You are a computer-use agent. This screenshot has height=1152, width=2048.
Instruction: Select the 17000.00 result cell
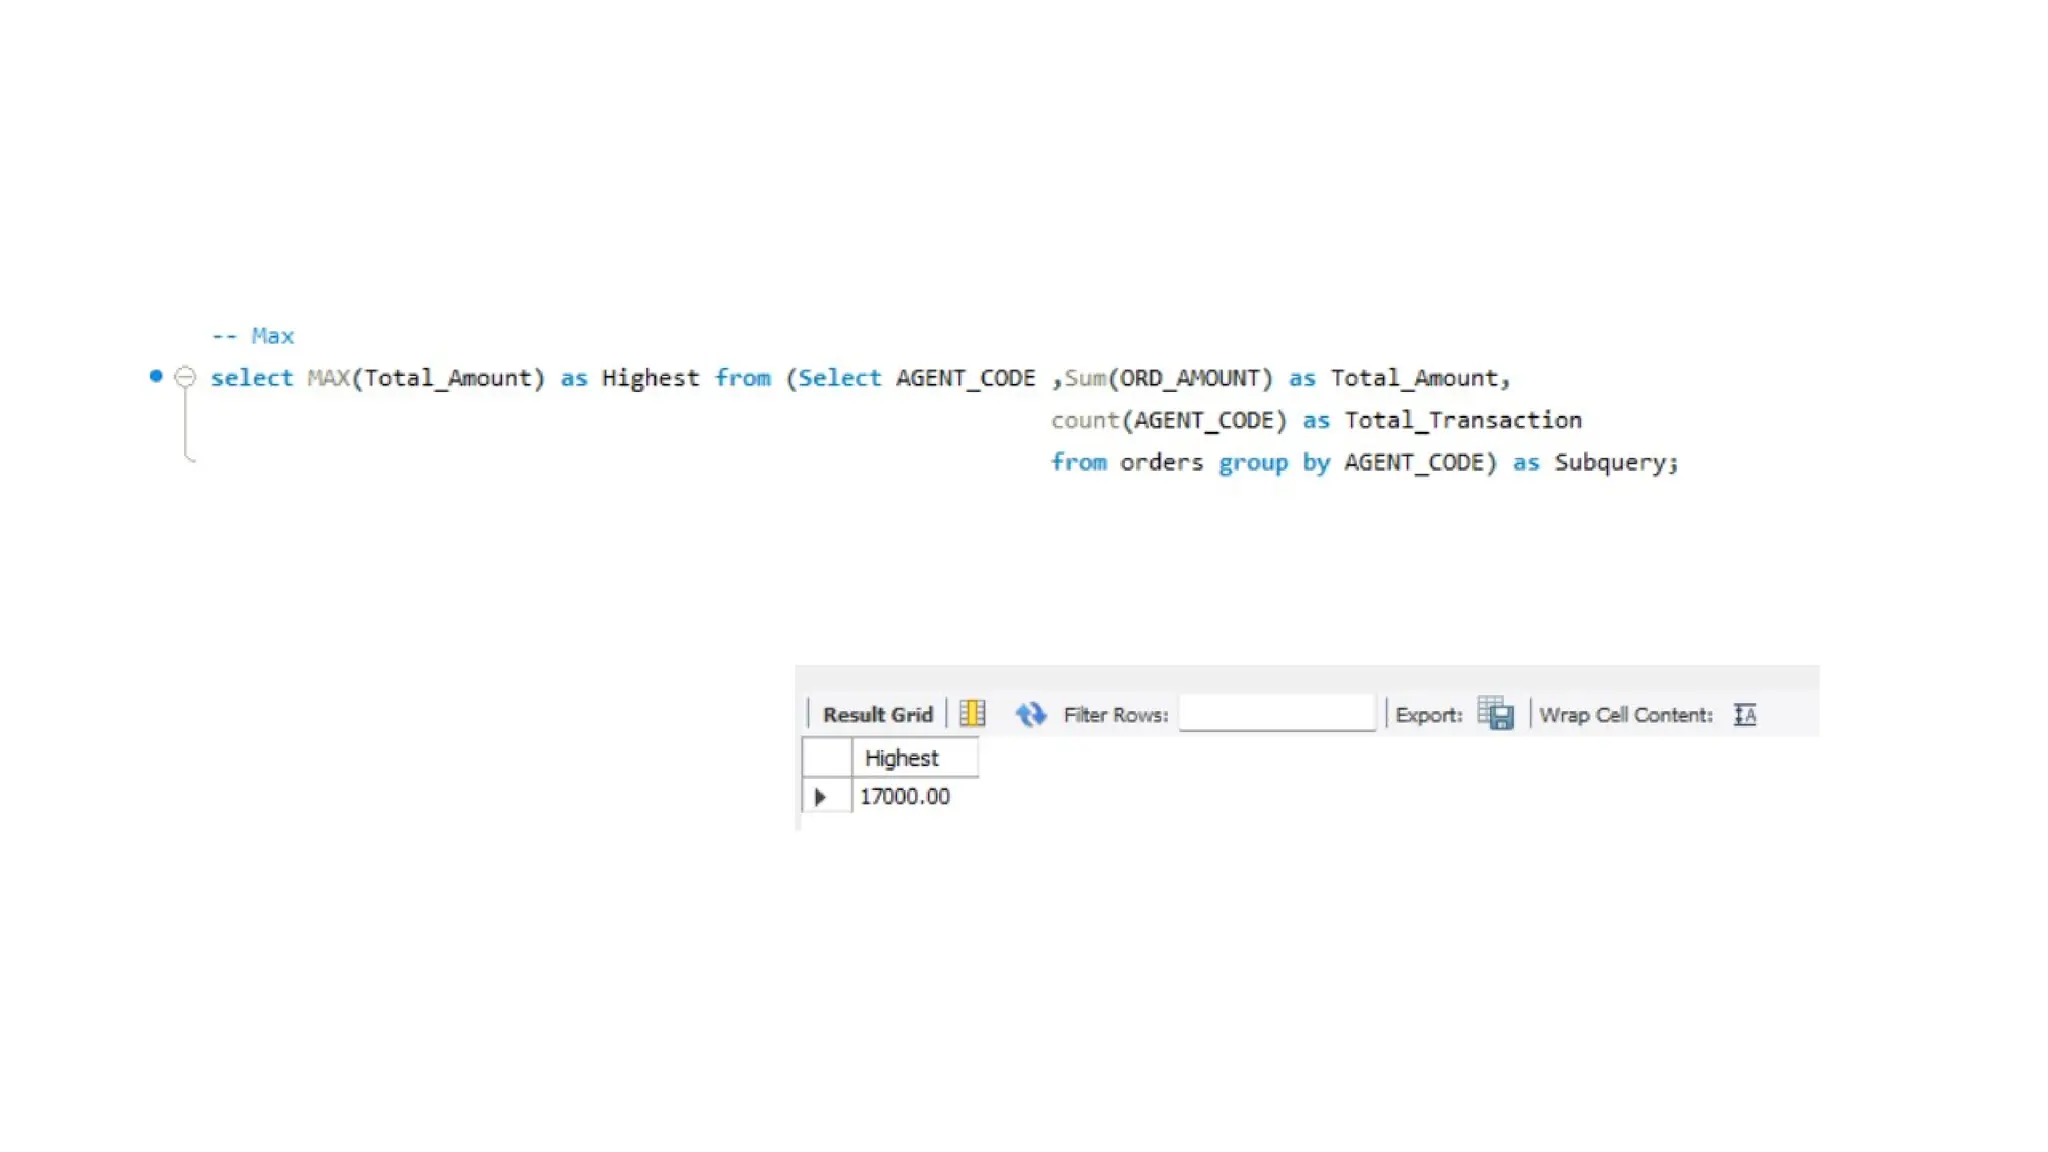tap(905, 797)
